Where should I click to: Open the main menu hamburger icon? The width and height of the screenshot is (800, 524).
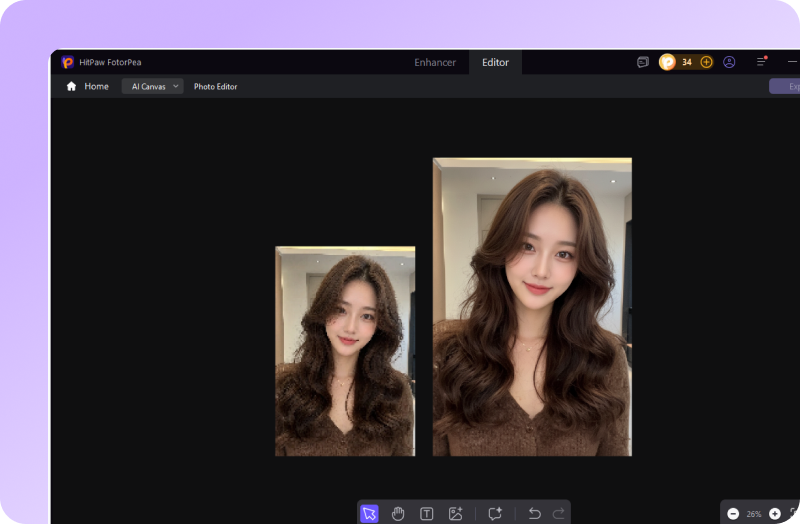pyautogui.click(x=761, y=62)
